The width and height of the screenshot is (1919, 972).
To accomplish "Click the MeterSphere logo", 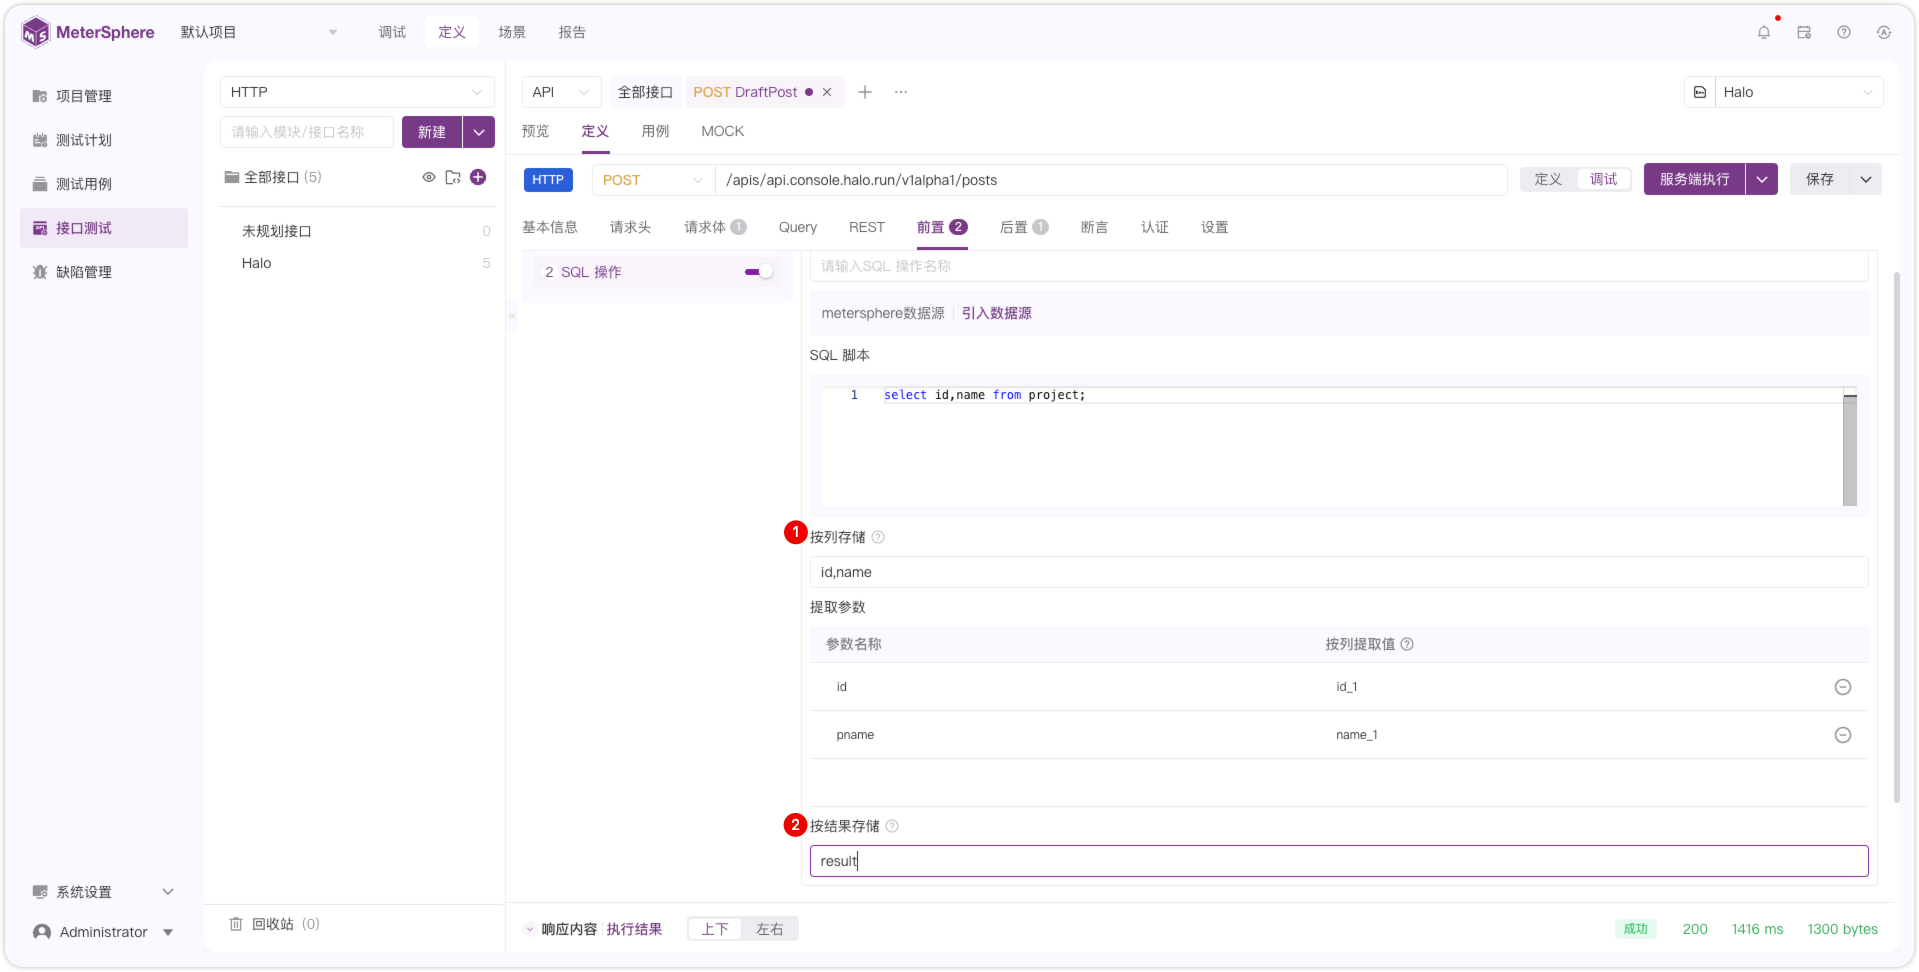I will click(88, 32).
